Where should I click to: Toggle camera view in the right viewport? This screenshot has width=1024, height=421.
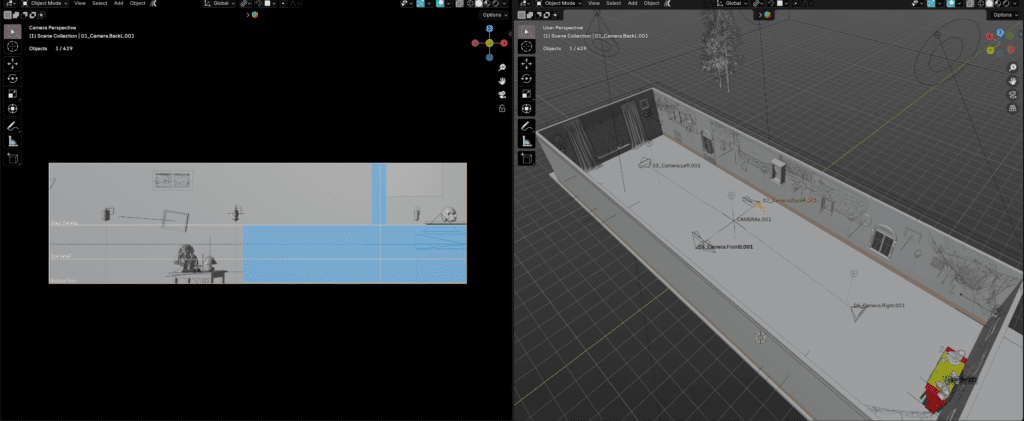[1013, 95]
